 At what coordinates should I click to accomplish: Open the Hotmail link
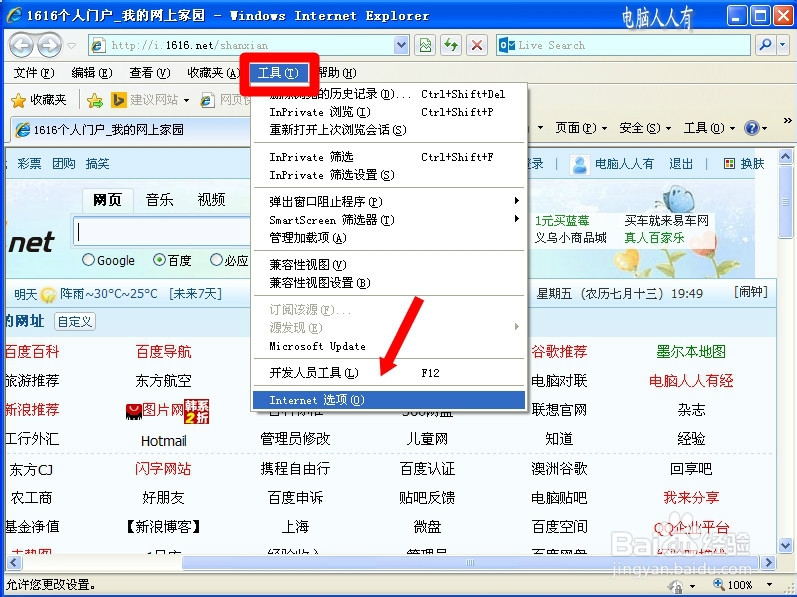coord(164,441)
